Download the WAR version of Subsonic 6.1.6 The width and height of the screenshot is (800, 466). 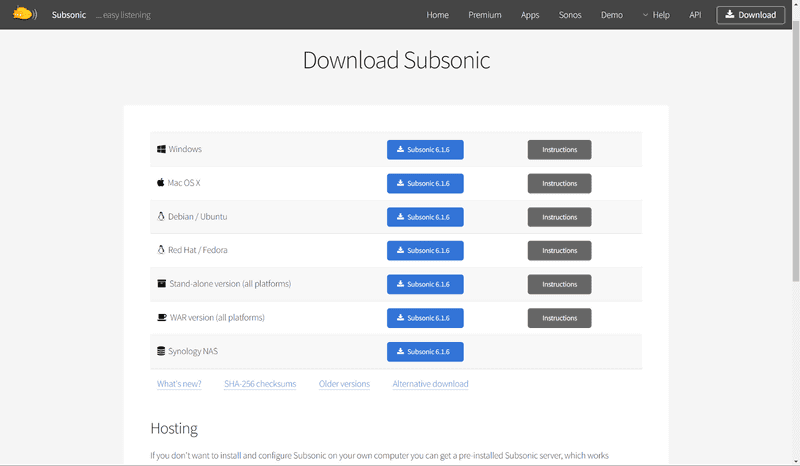pyautogui.click(x=425, y=318)
